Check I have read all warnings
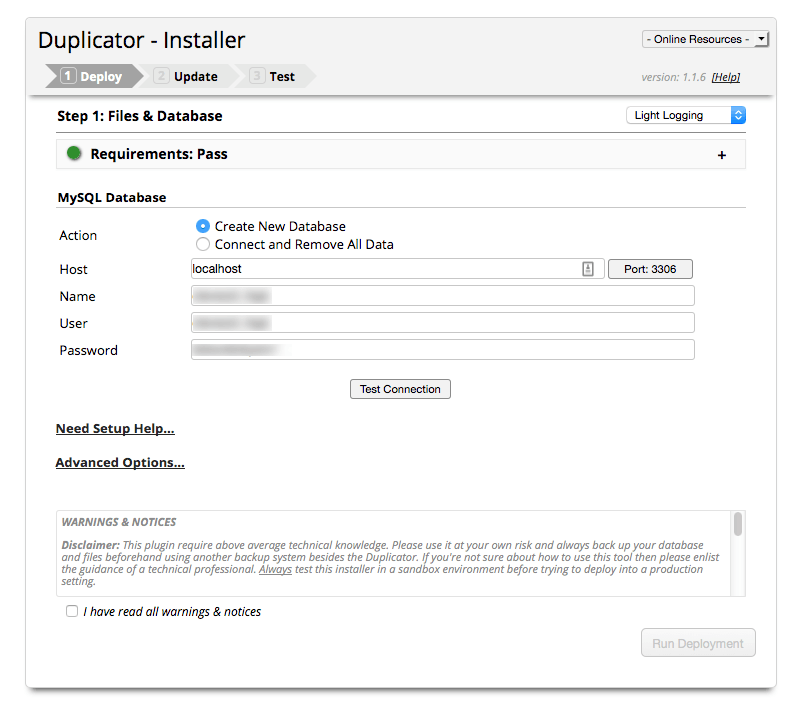The height and width of the screenshot is (710, 800). pos(72,611)
